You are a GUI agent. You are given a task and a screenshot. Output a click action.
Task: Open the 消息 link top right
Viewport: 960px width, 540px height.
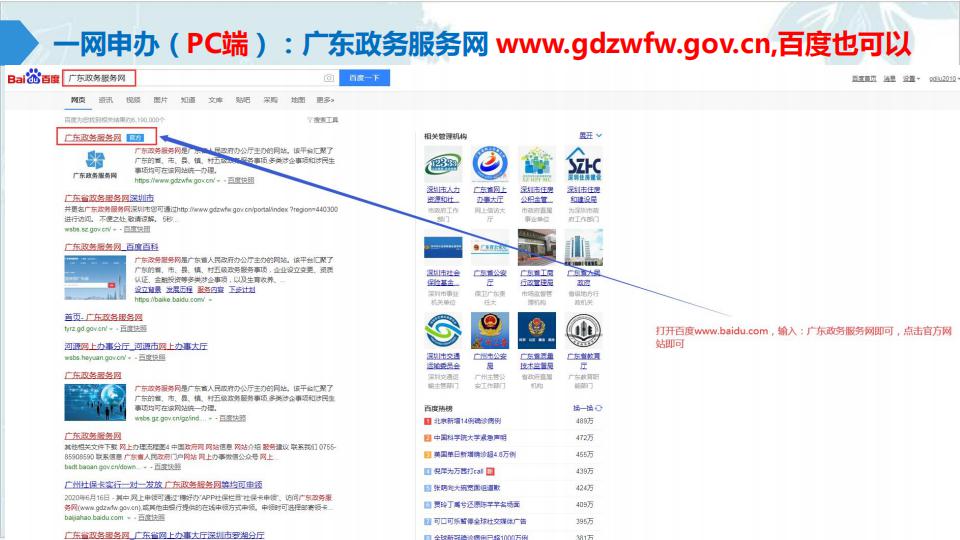(x=890, y=78)
